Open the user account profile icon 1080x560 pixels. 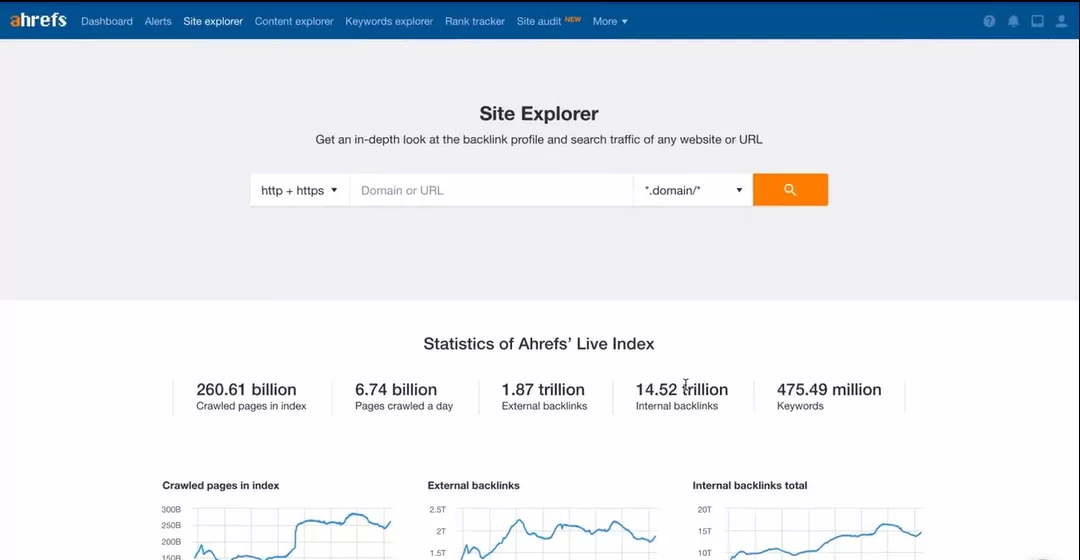tap(1062, 21)
